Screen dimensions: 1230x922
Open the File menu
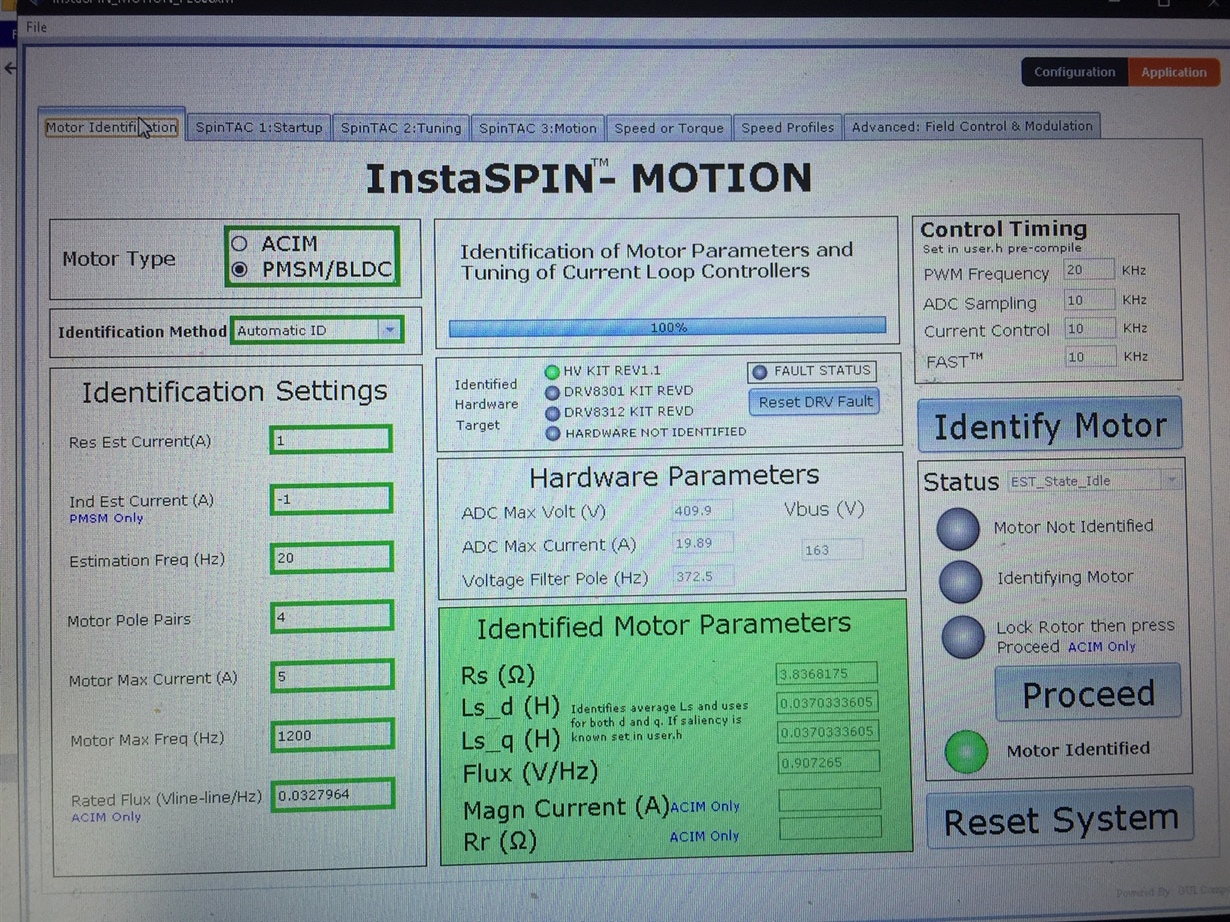point(36,27)
